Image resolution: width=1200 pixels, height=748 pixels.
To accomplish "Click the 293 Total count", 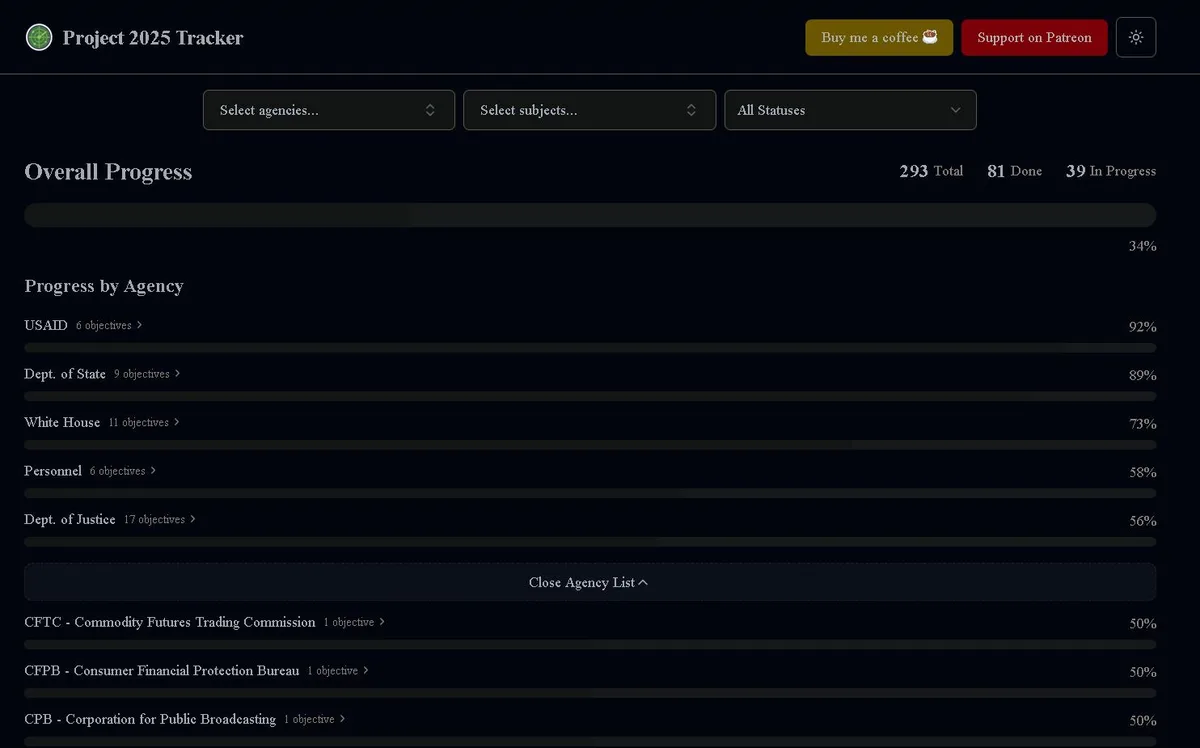I will 931,171.
